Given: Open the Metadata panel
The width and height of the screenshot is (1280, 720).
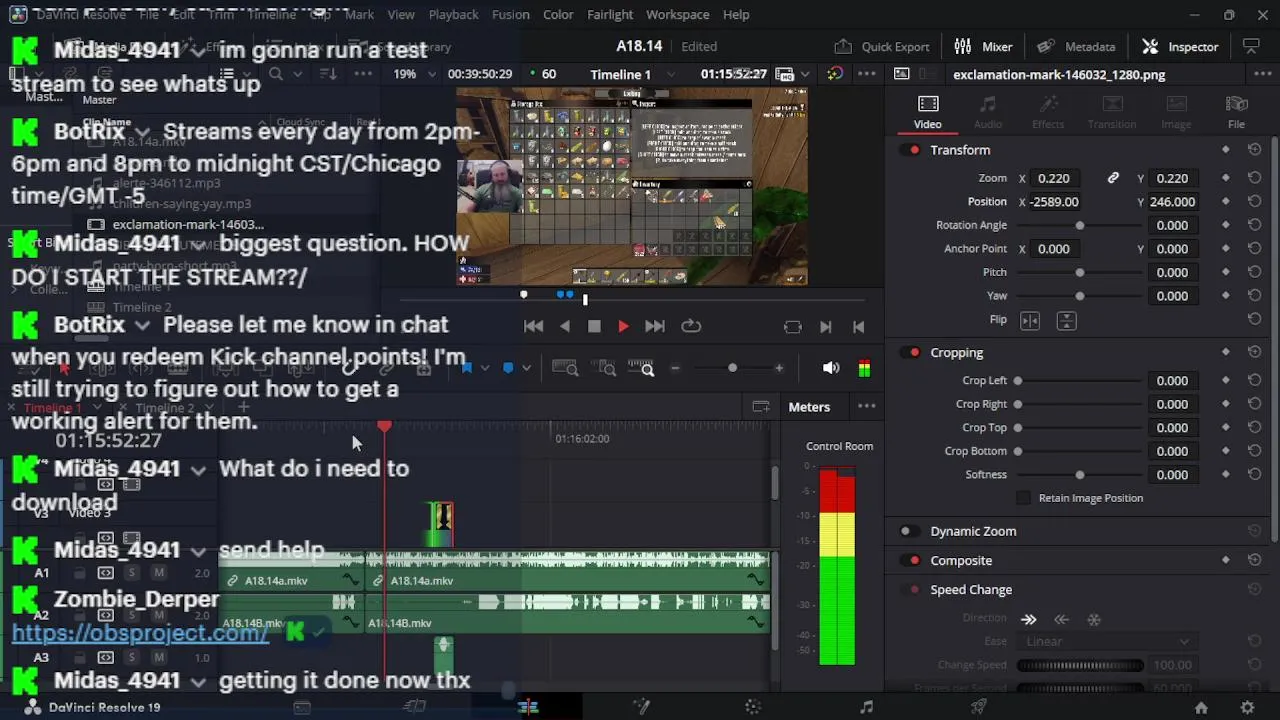Looking at the screenshot, I should 1076,46.
